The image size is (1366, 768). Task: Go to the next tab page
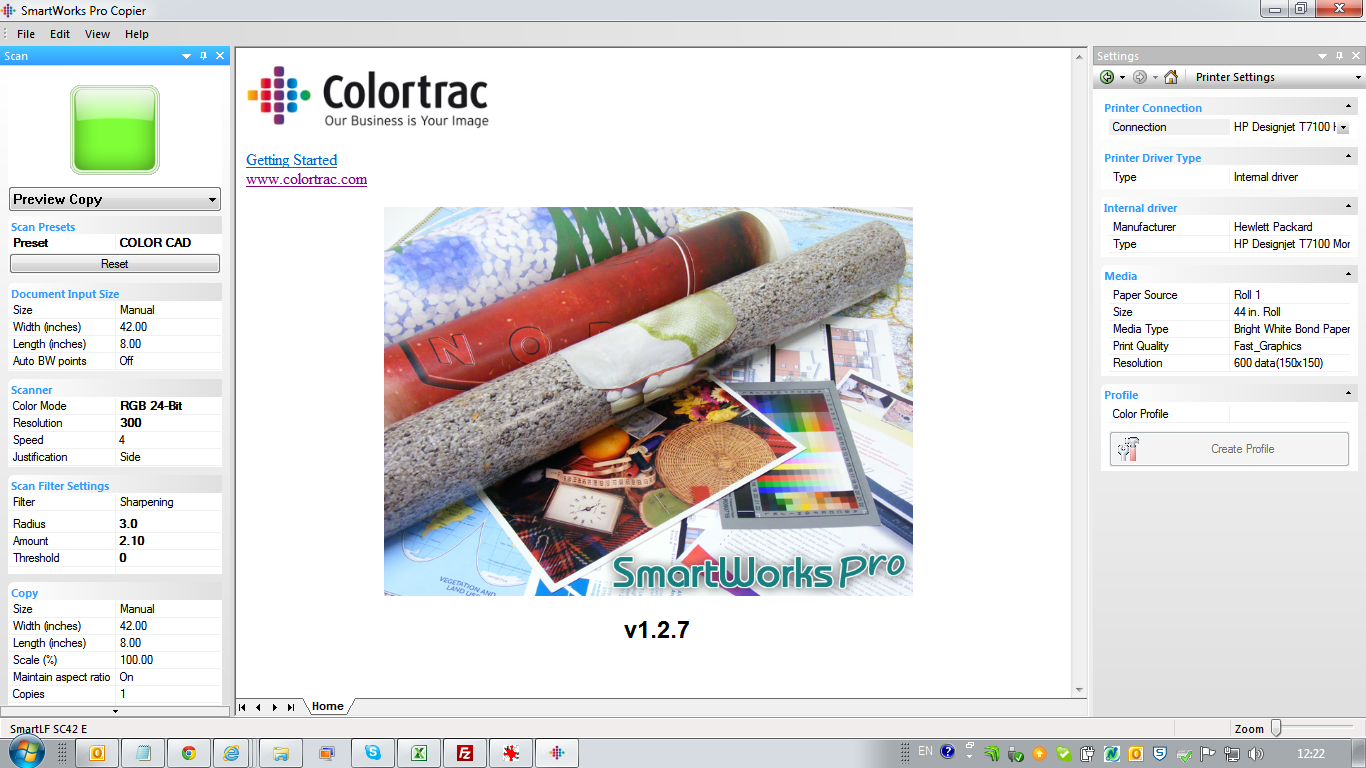[274, 707]
